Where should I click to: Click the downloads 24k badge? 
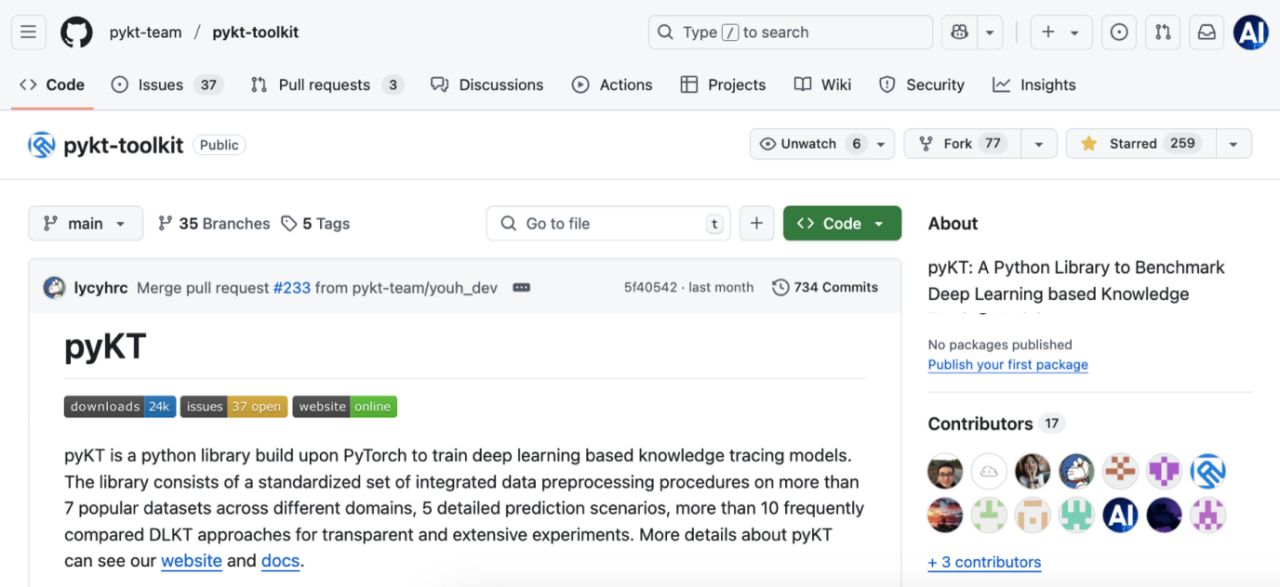tap(120, 407)
